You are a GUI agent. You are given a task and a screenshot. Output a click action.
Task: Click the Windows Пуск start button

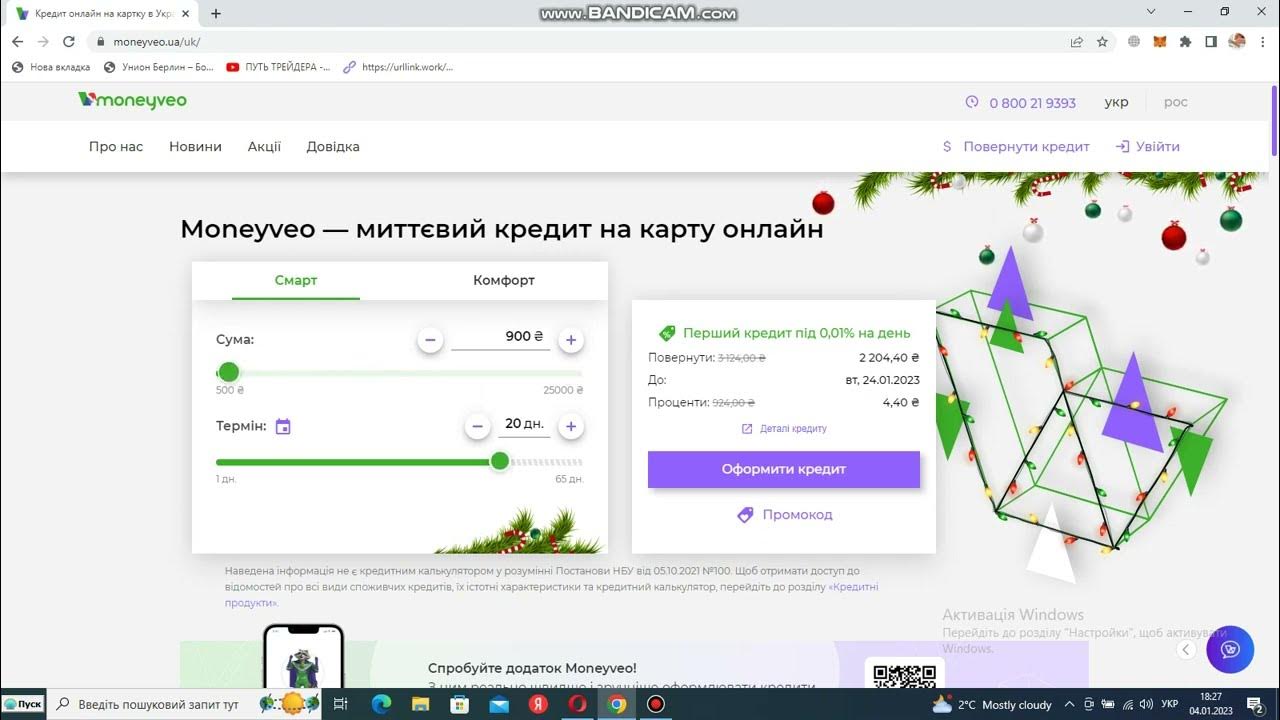(x=23, y=704)
